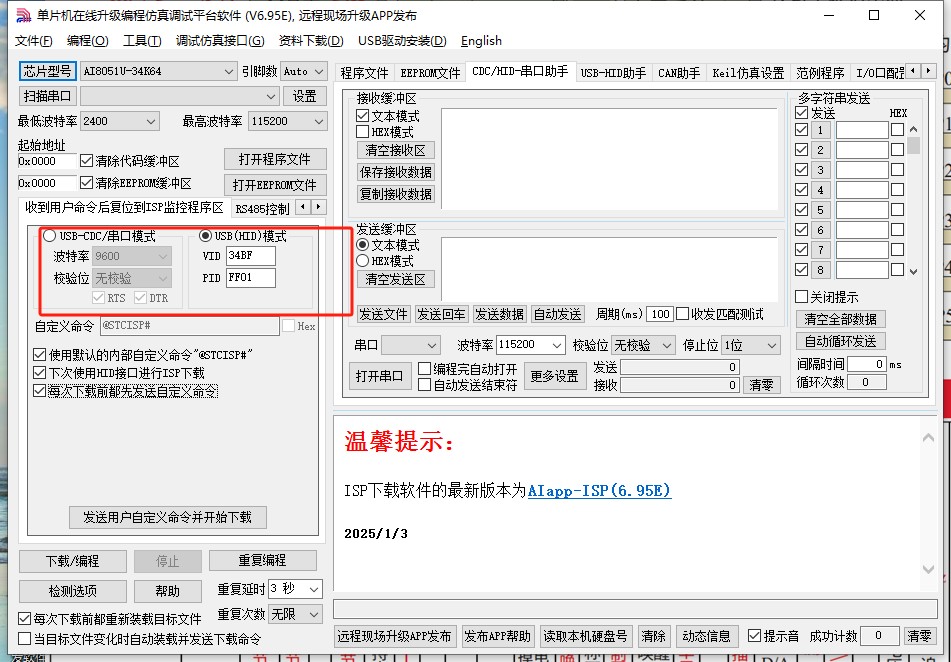This screenshot has width=951, height=662.
Task: Click 远程现场升级APP发布 button
Action: 394,636
